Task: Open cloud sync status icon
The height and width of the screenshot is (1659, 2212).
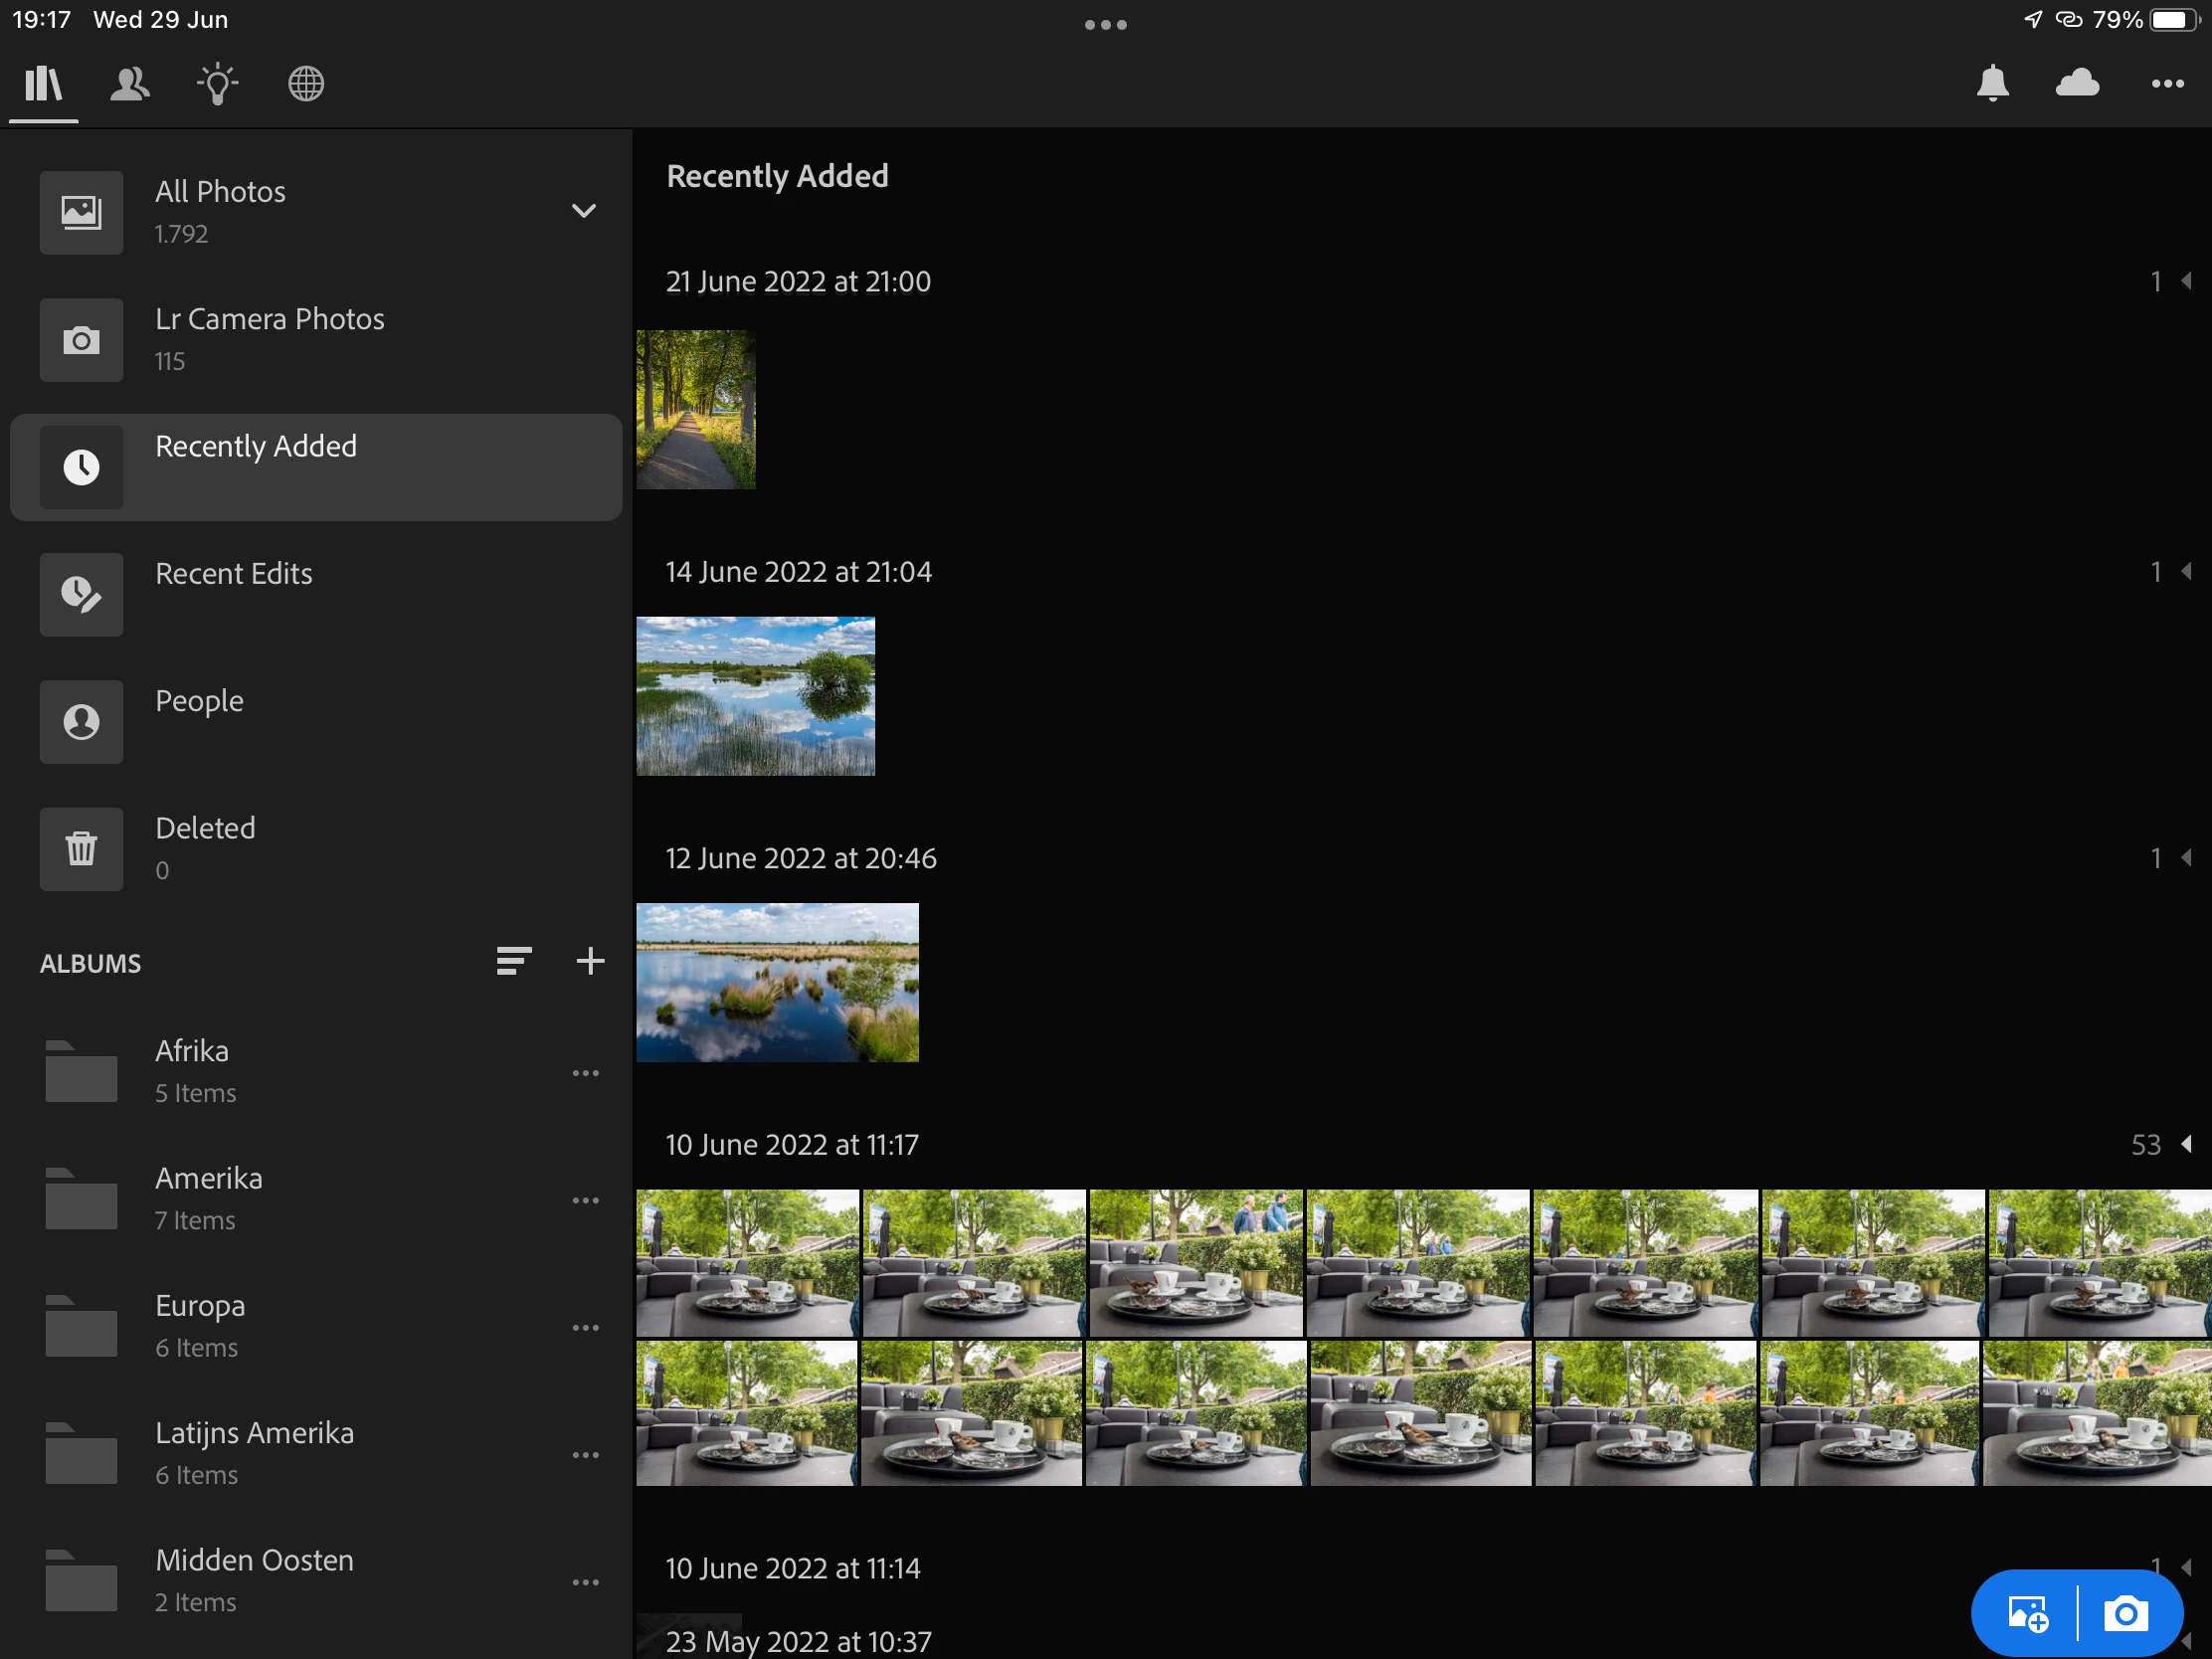Action: (2077, 84)
